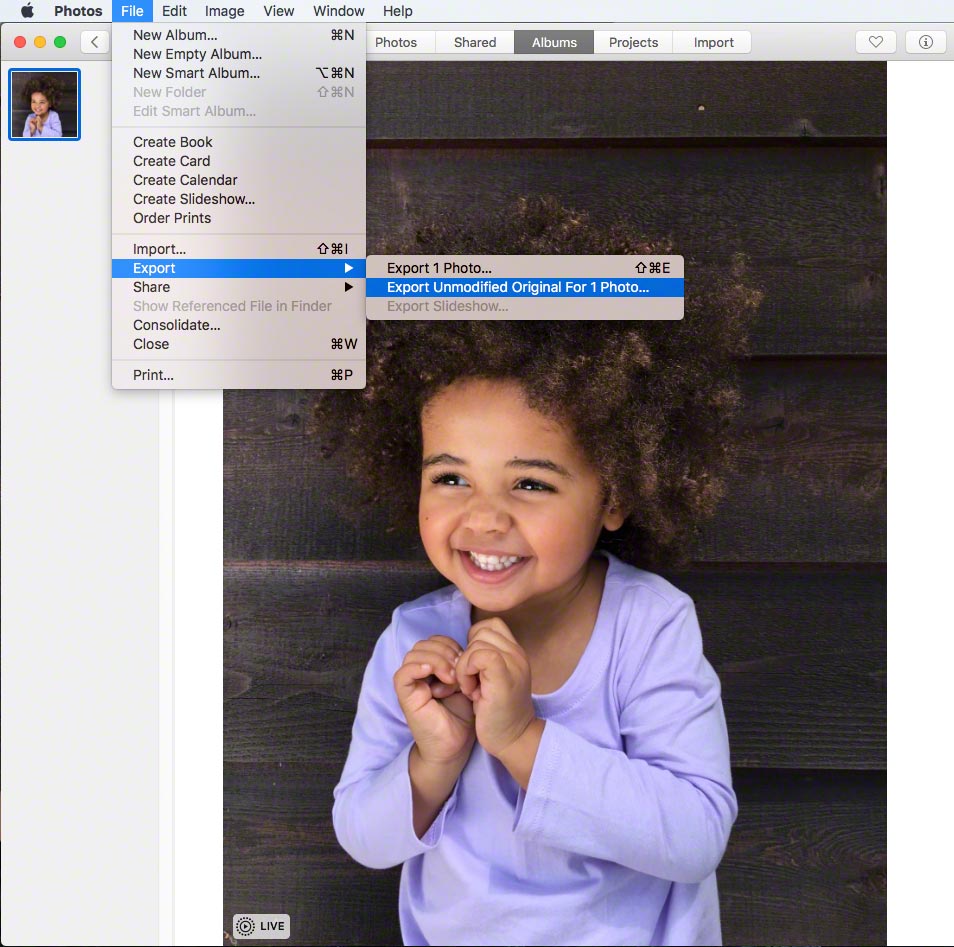Switch to the Projects tab
Screen dimensions: 954x947
[x=633, y=42]
